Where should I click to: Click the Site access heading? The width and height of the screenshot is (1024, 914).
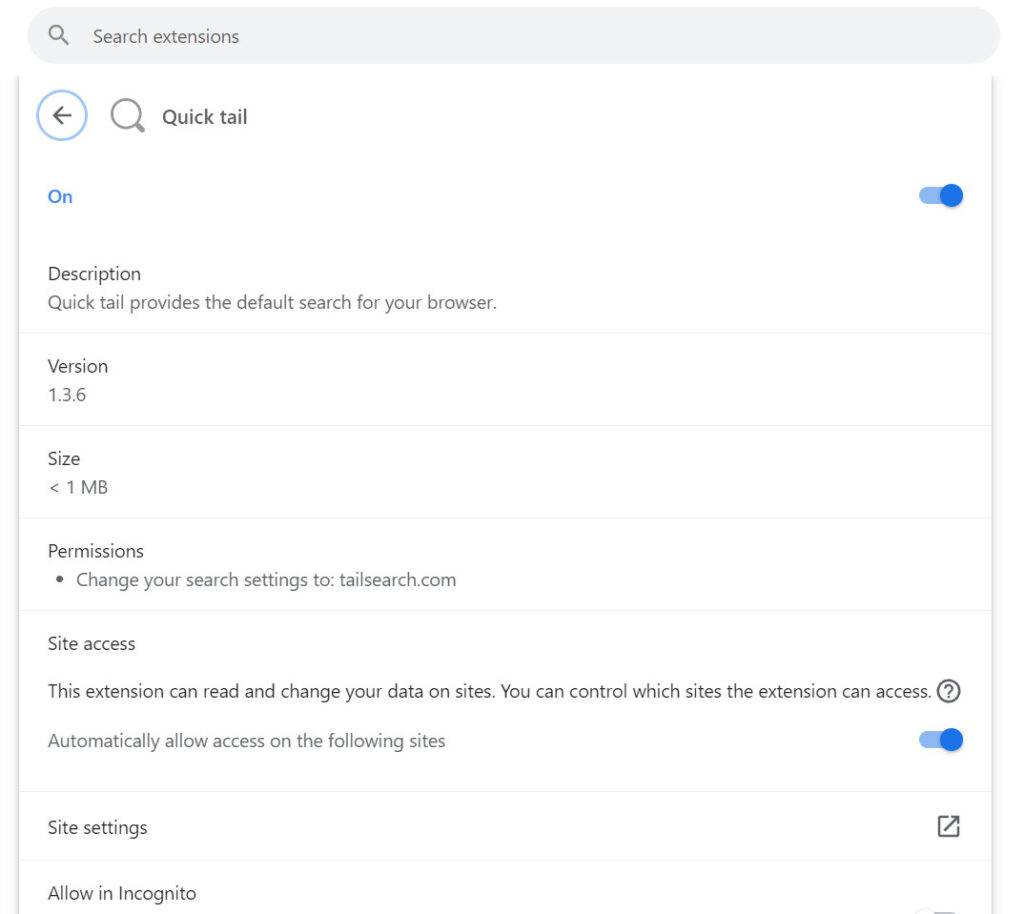coord(91,644)
